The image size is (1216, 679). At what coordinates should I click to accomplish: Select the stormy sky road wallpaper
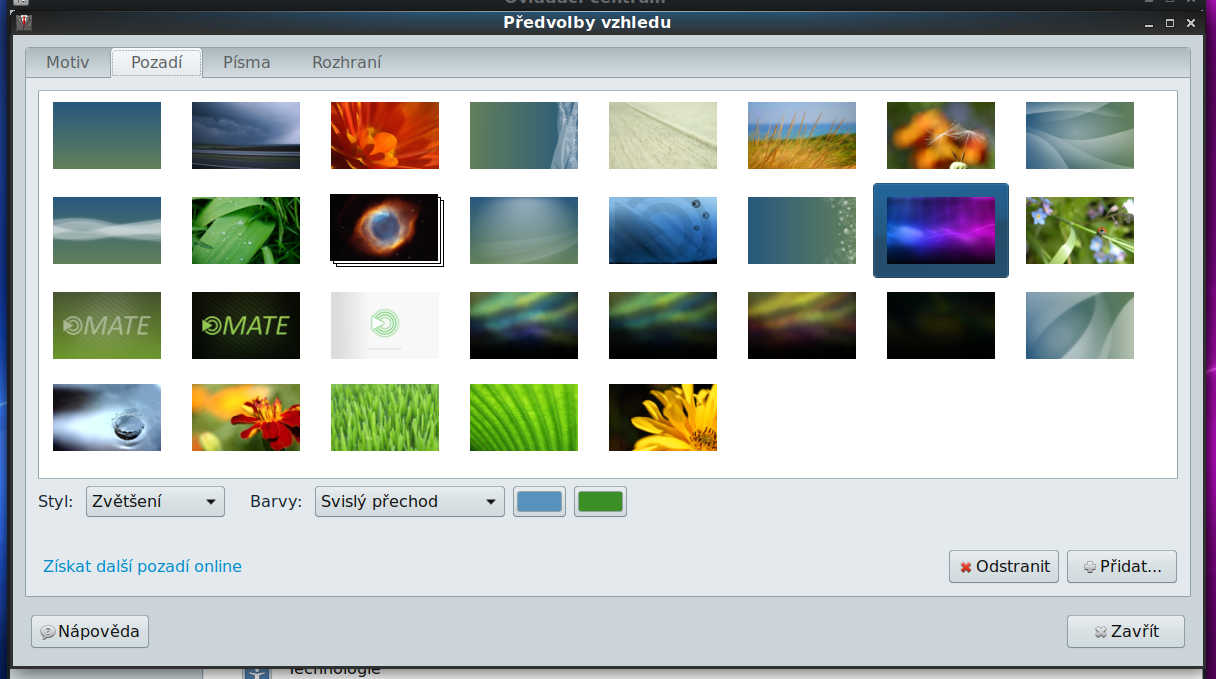pyautogui.click(x=246, y=135)
